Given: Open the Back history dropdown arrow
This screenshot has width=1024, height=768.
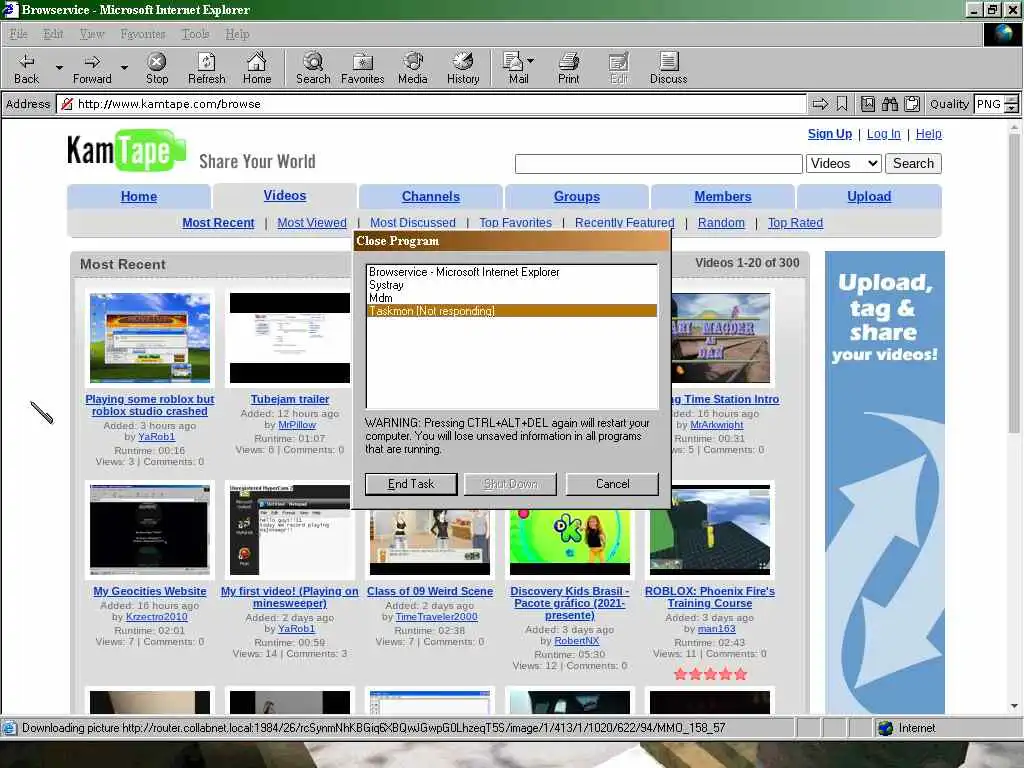Looking at the screenshot, I should click(x=59, y=67).
